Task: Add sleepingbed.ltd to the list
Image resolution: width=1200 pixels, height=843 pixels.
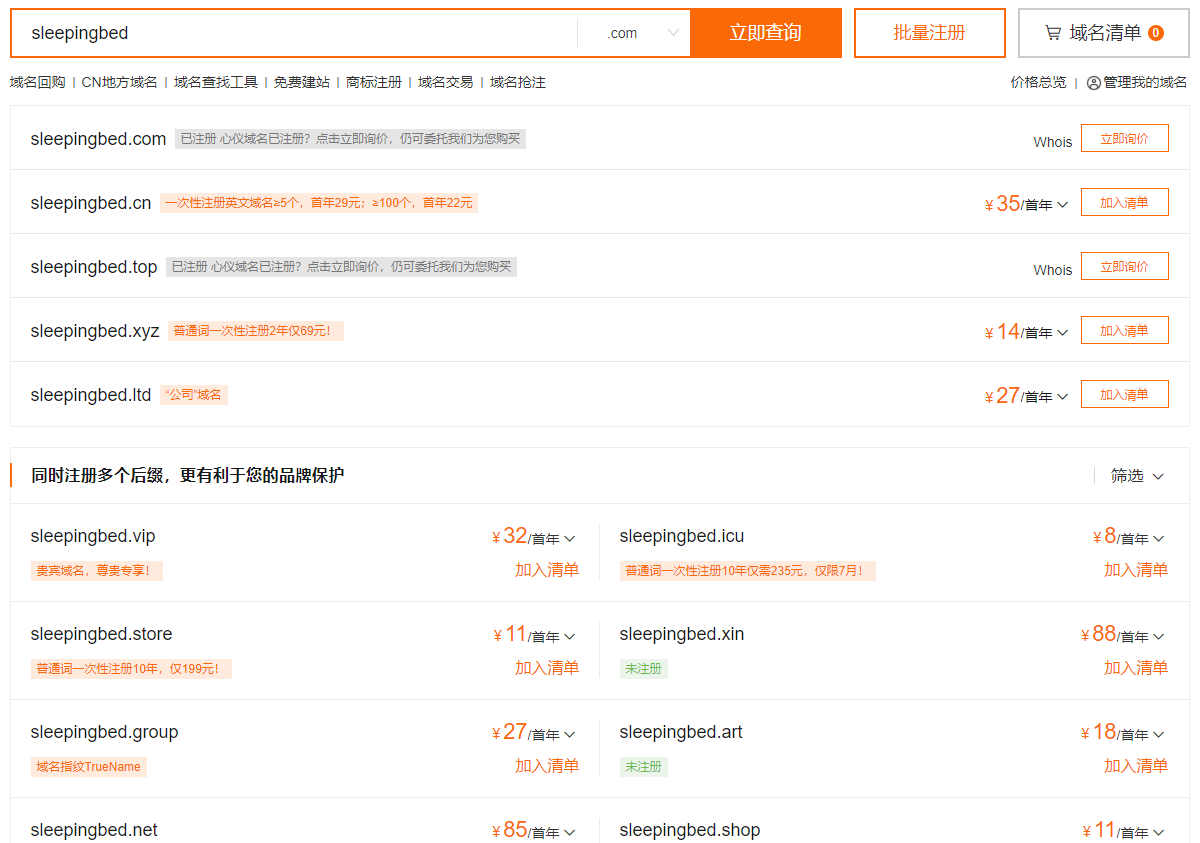Action: tap(1124, 395)
